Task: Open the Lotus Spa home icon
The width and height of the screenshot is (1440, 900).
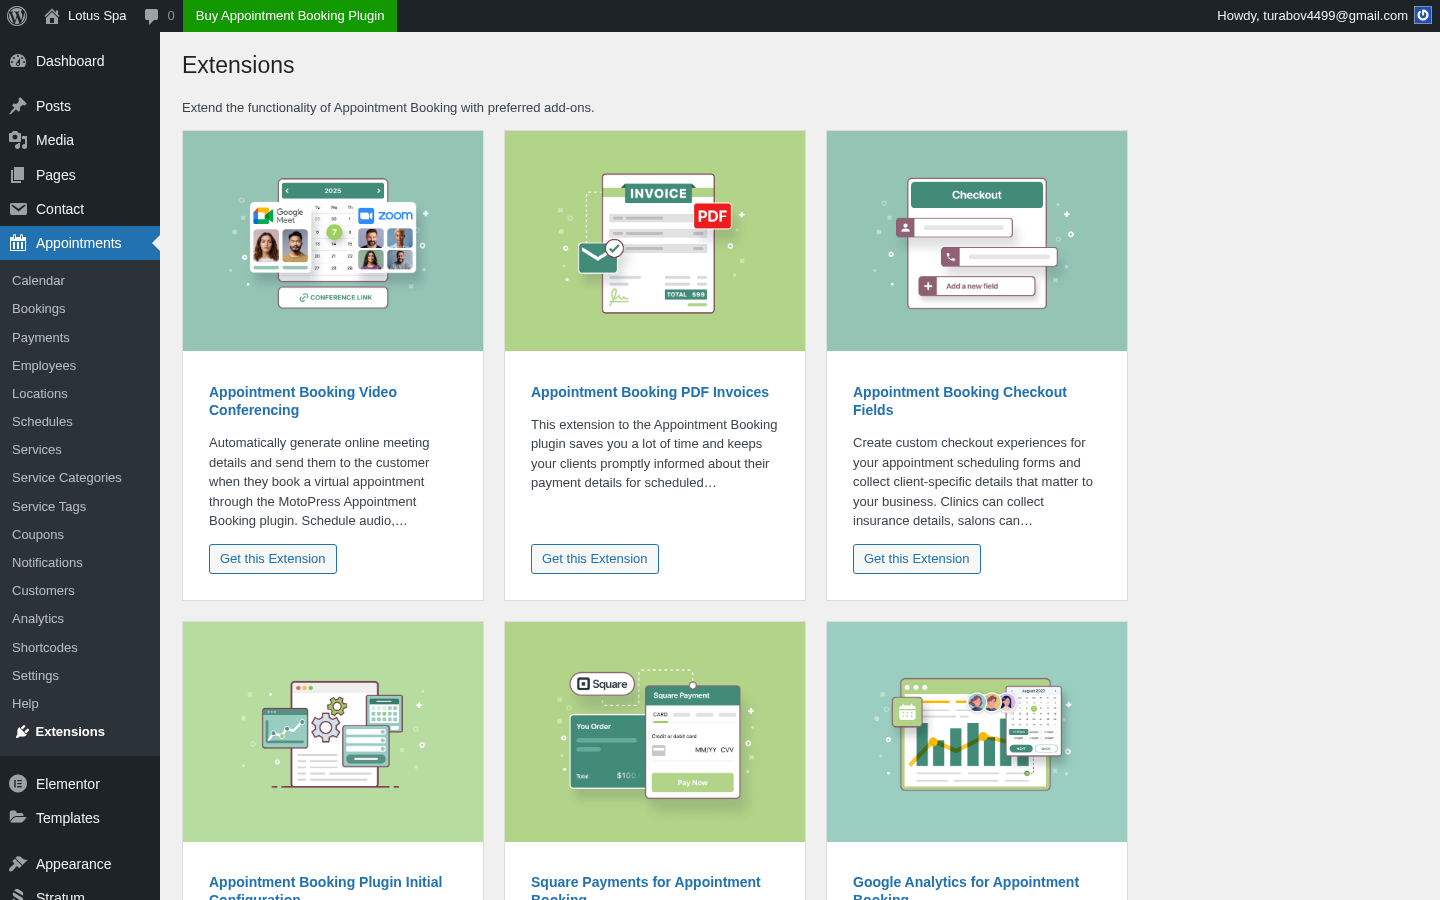Action: tap(52, 16)
